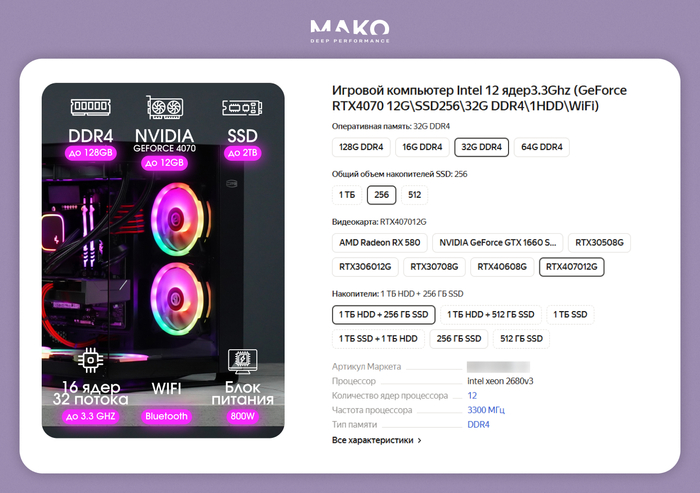
Task: Choose the AMD Radeon RX 580 video card
Action: coord(379,242)
